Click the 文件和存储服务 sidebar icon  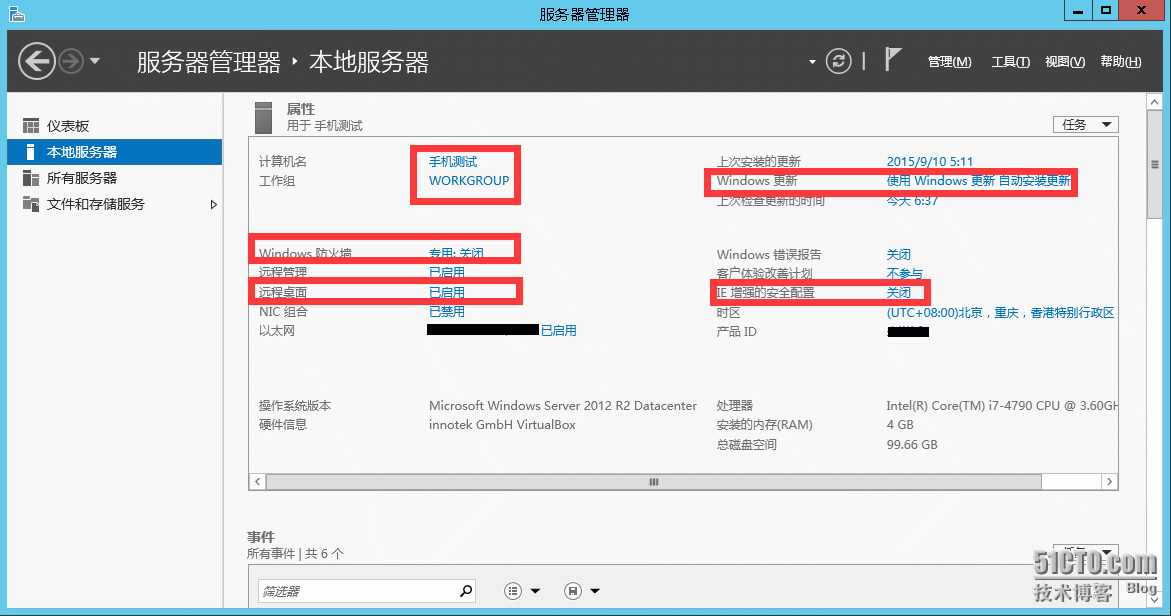pyautogui.click(x=31, y=204)
